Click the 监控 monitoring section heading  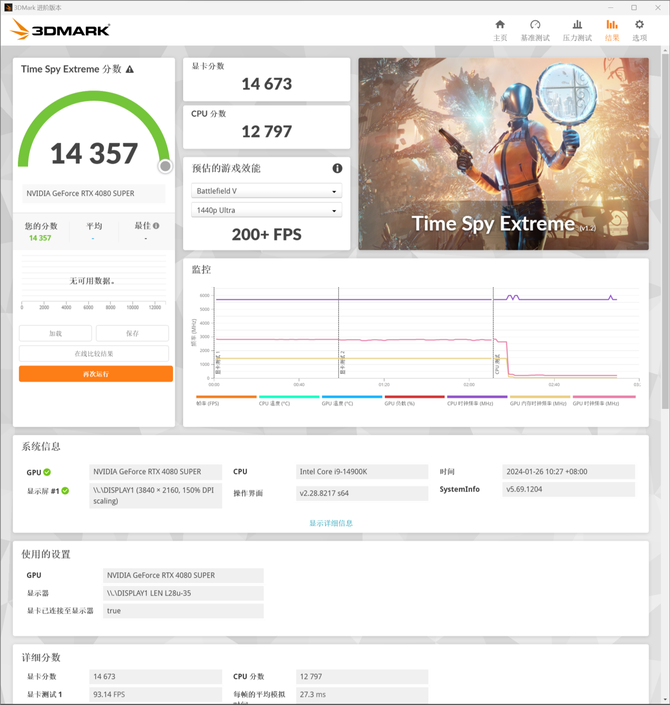201,270
